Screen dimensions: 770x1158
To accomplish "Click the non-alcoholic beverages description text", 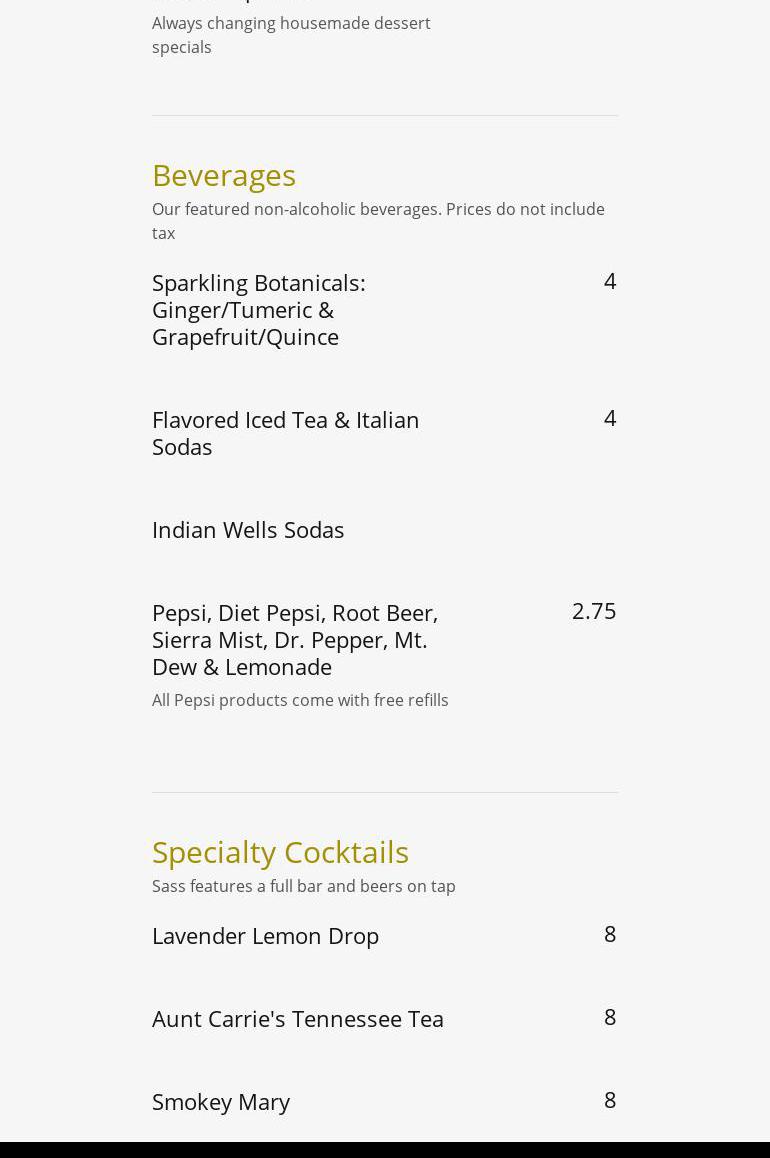I will coord(378,221).
